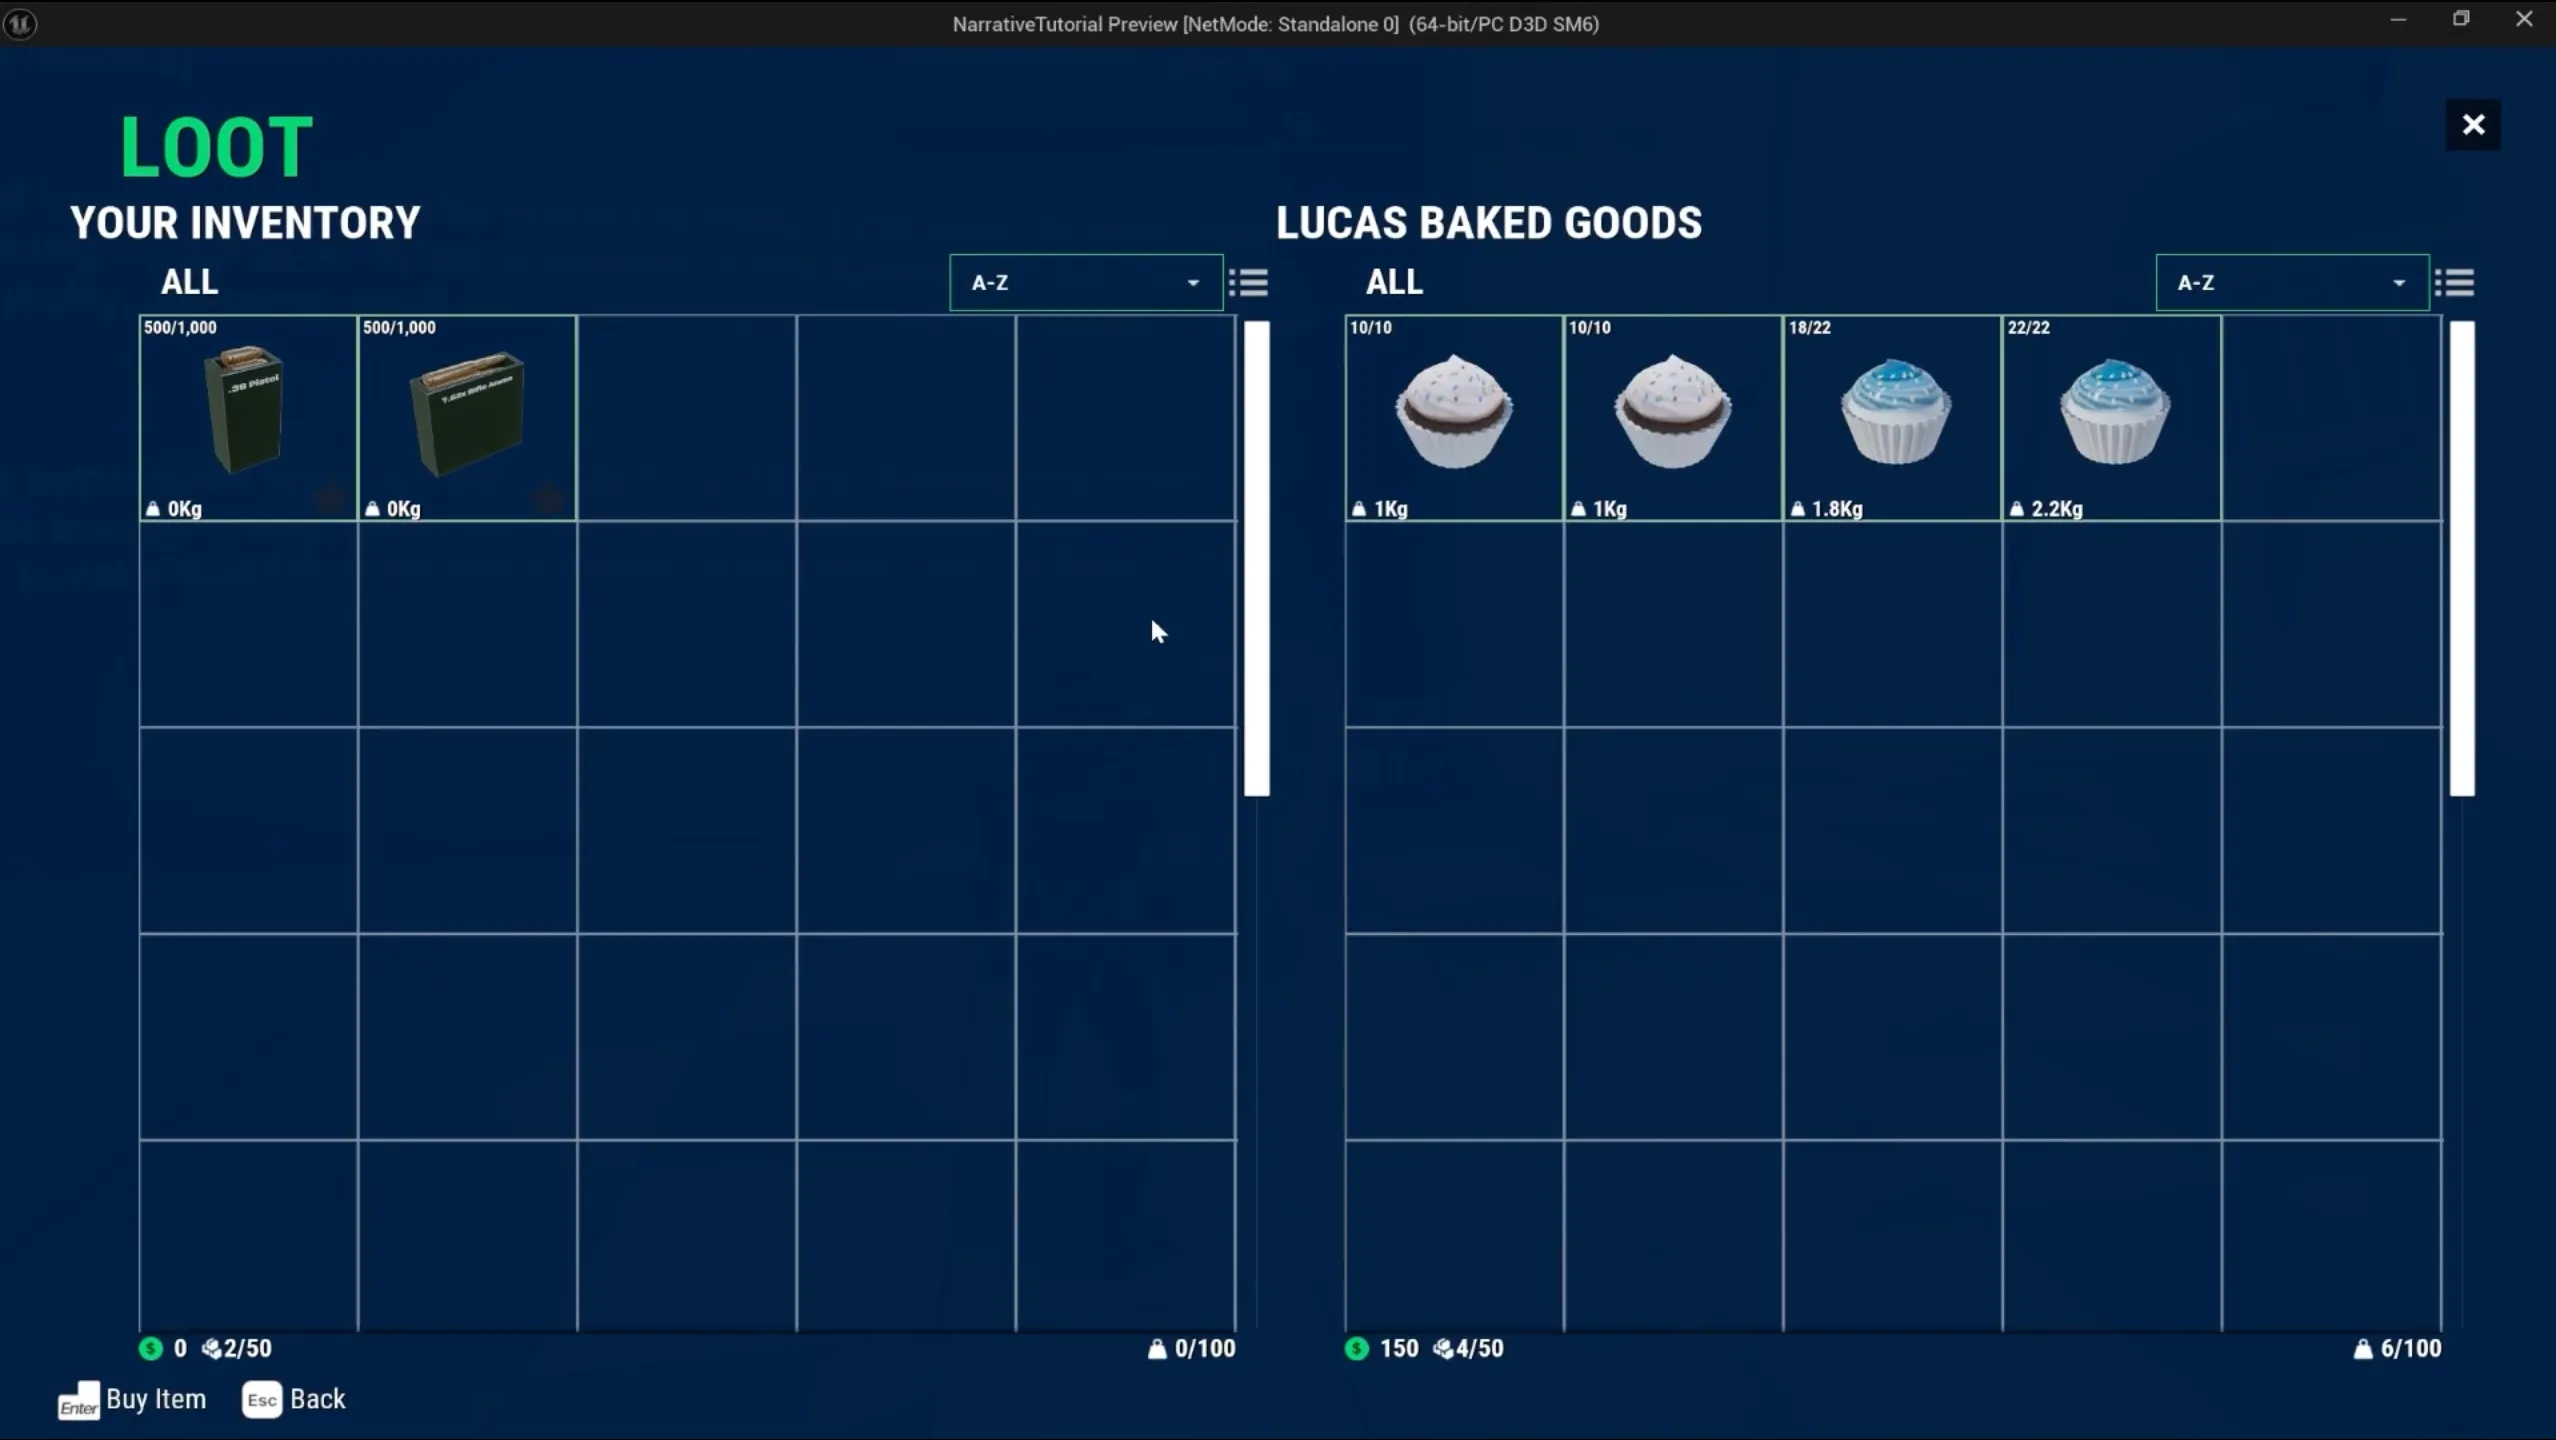Click the vendor currency coin icon showing 150

point(1357,1348)
